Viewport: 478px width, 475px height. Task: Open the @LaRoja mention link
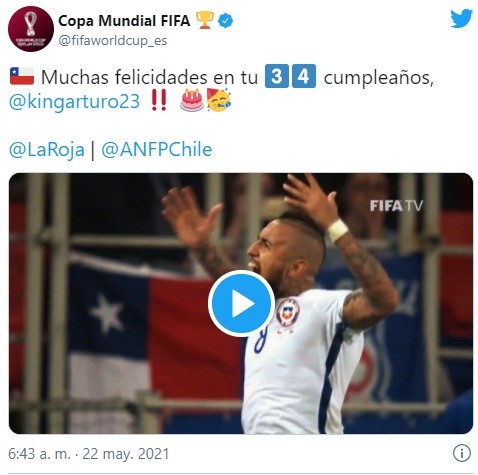coord(47,149)
